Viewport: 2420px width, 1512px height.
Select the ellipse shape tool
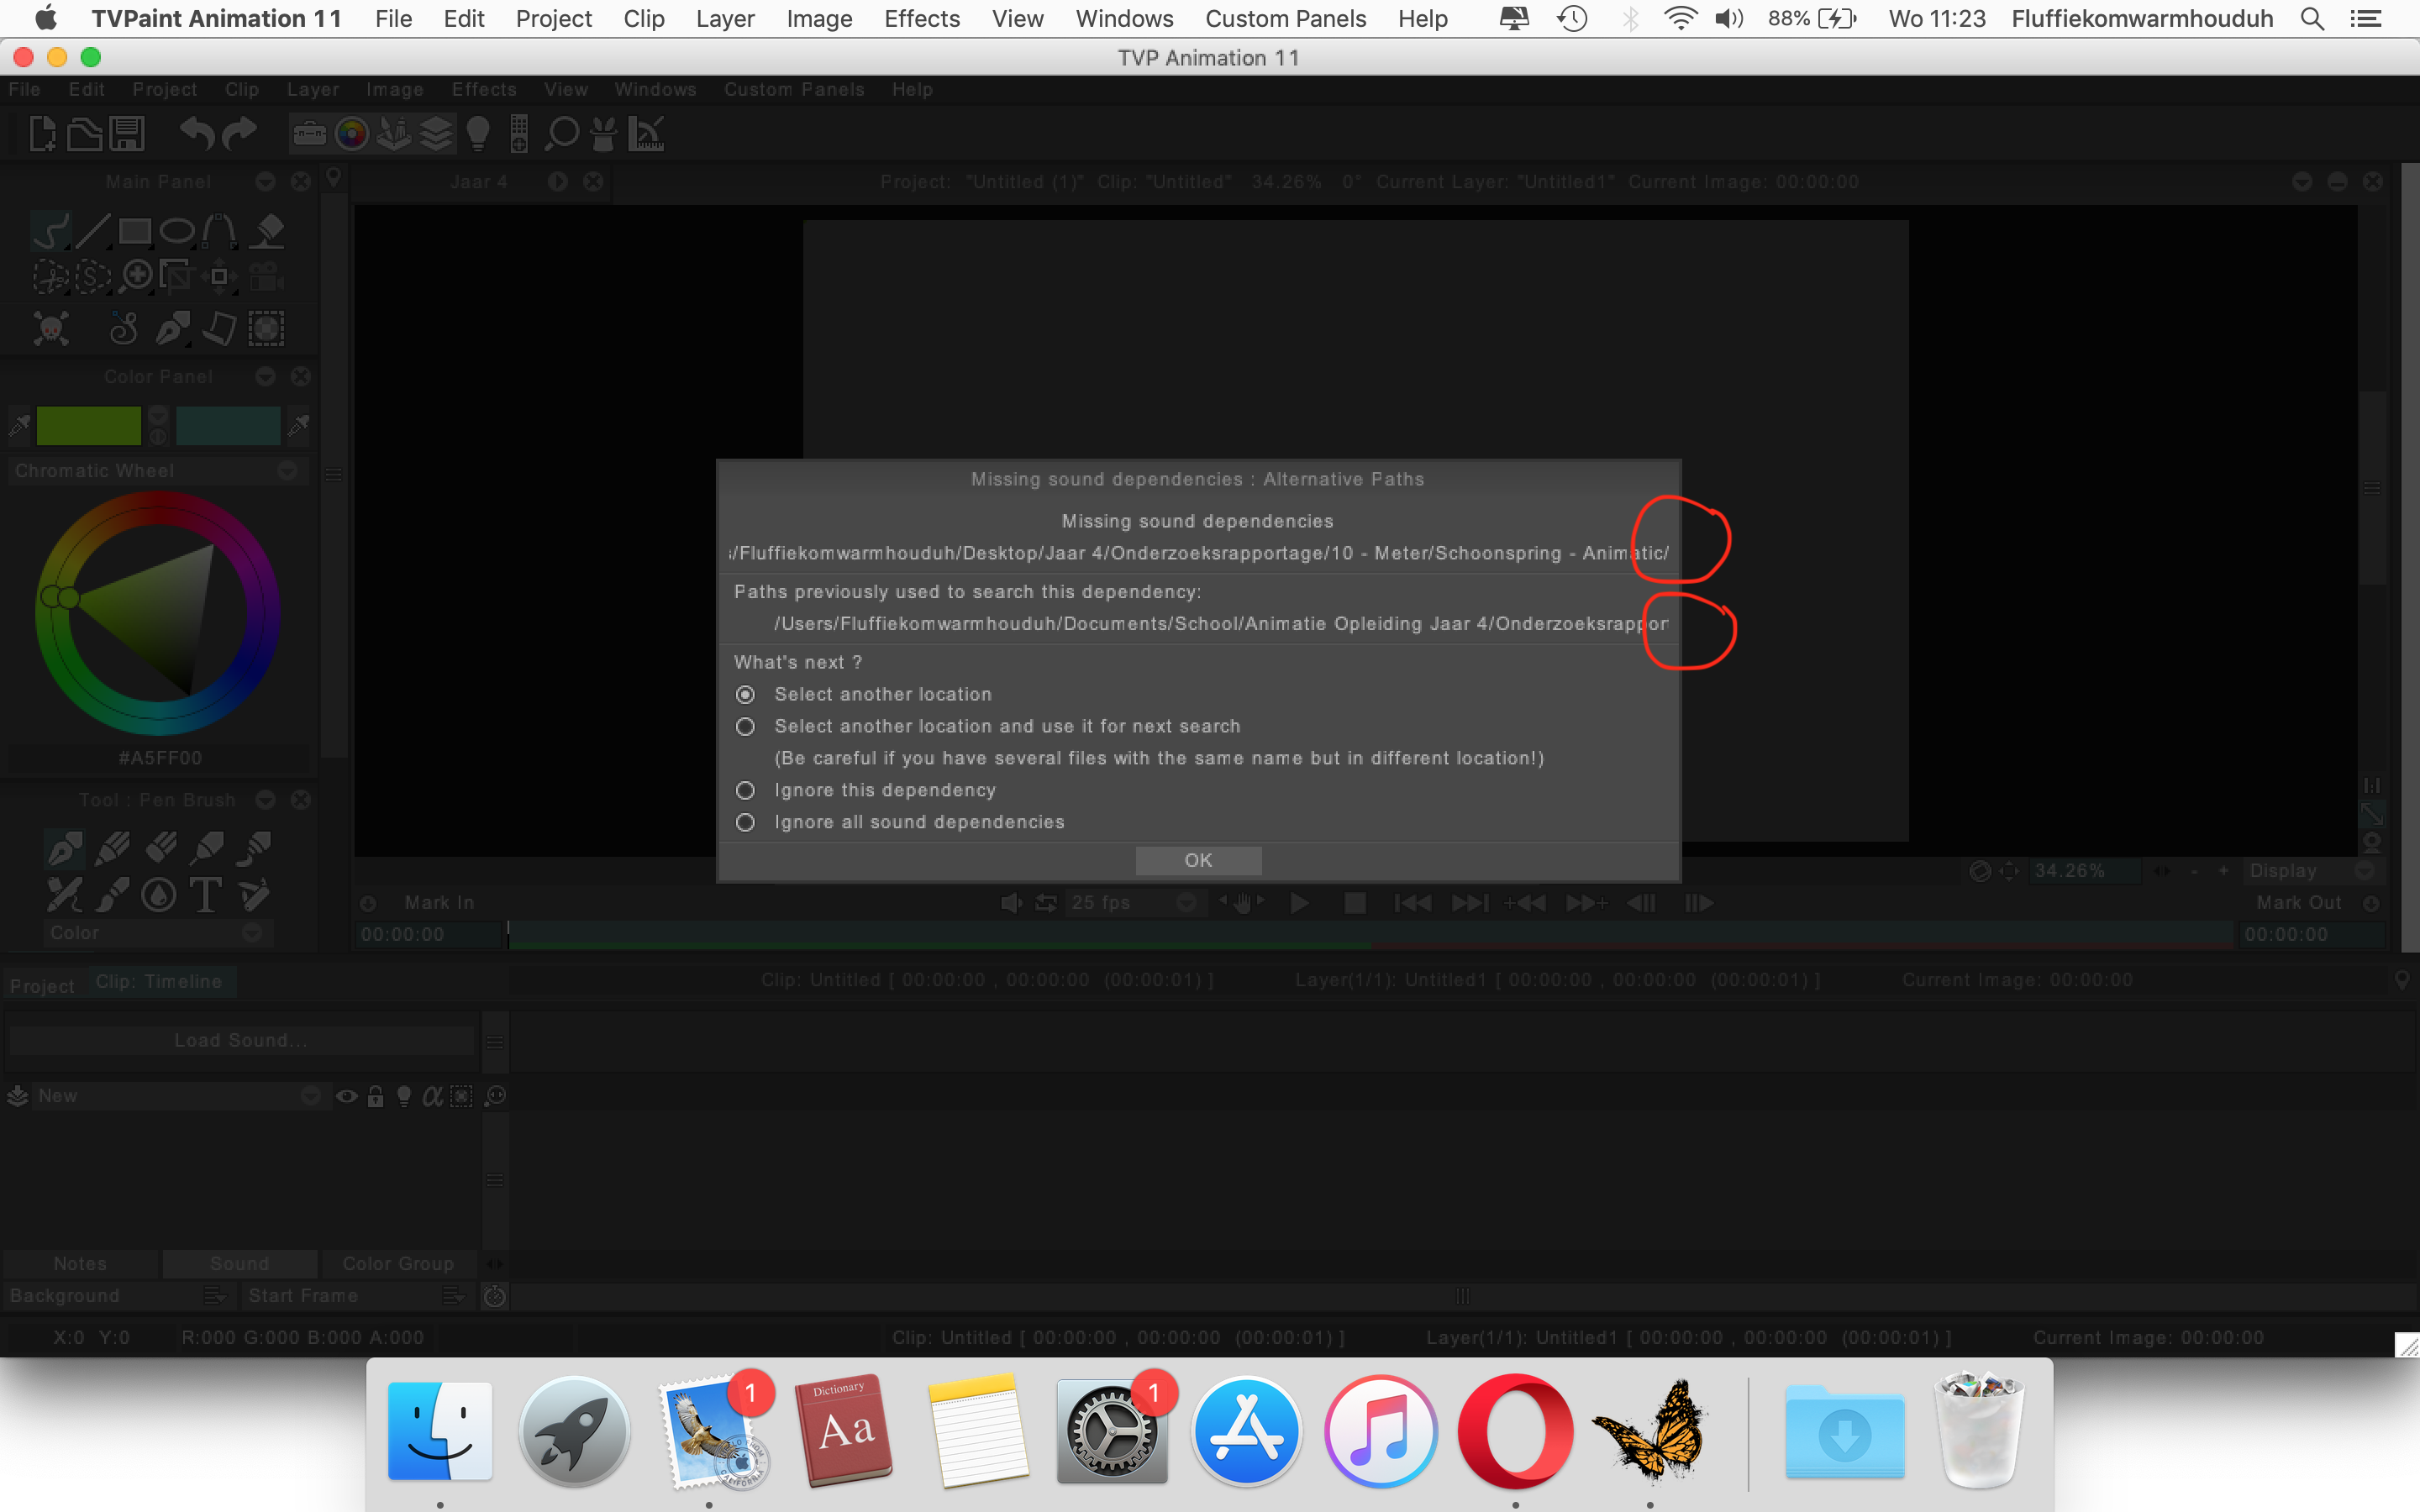click(x=177, y=231)
